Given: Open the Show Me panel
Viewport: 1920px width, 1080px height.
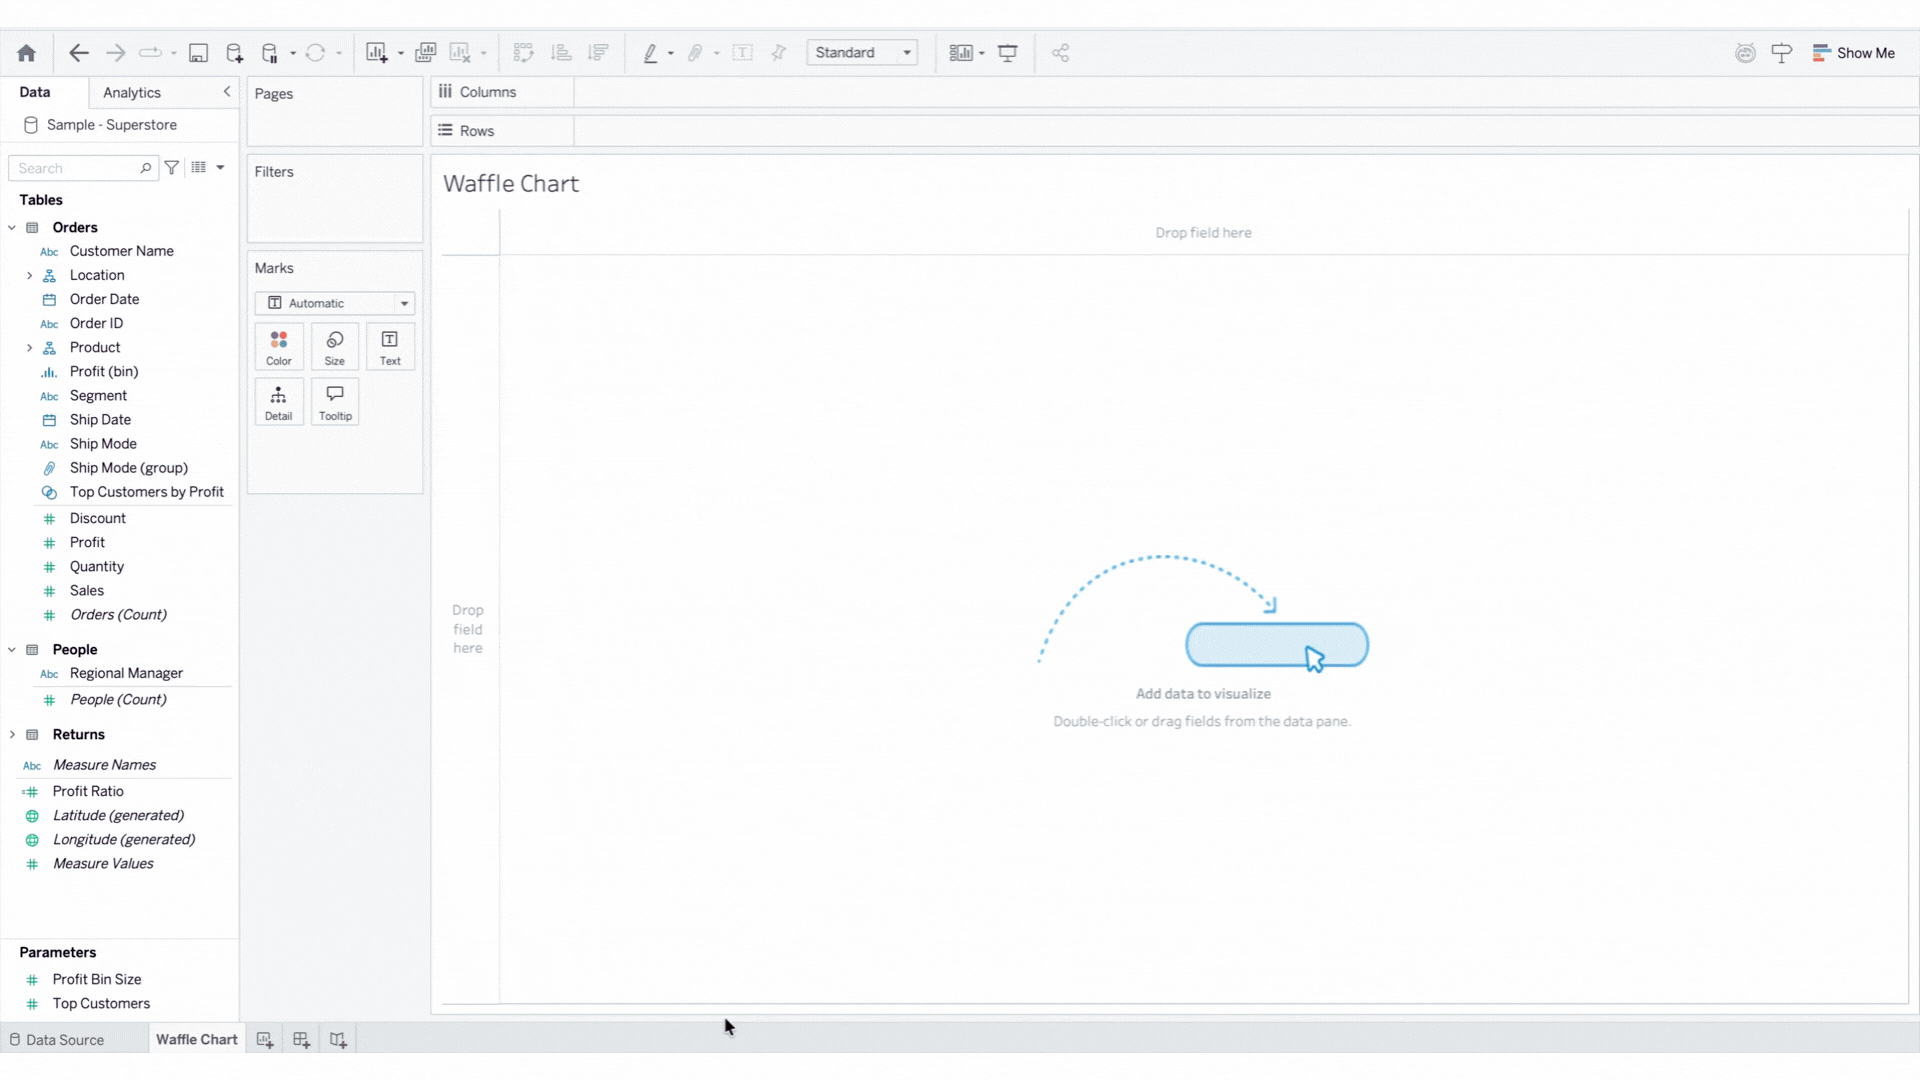Looking at the screenshot, I should tap(1853, 53).
